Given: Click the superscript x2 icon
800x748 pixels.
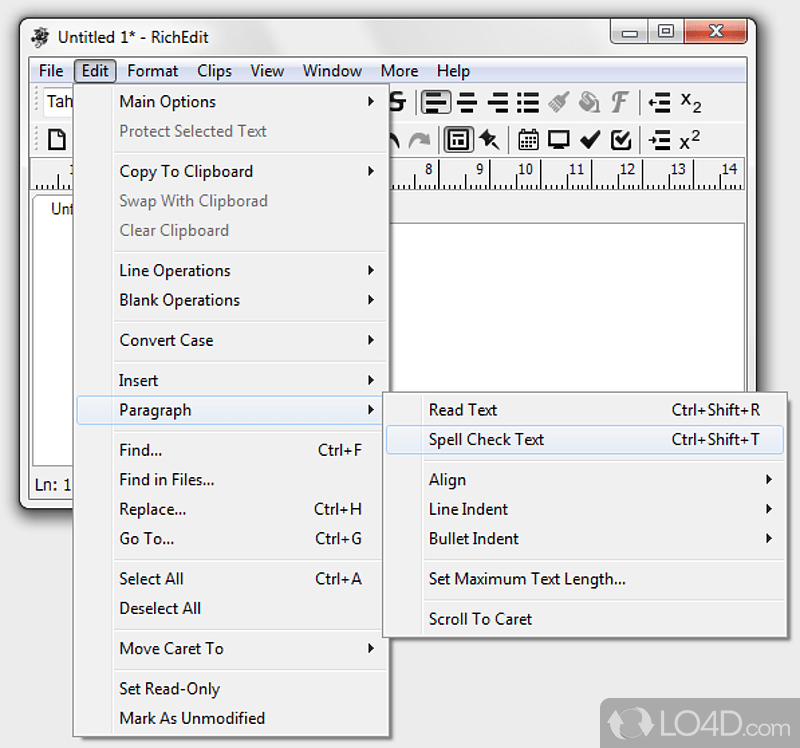Looking at the screenshot, I should coord(689,140).
